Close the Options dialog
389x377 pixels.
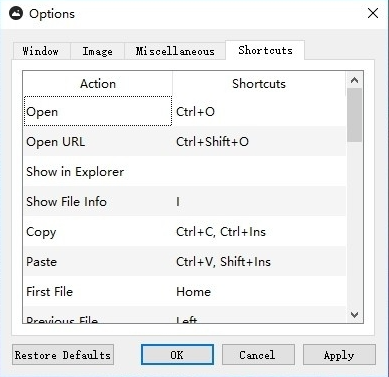373,14
